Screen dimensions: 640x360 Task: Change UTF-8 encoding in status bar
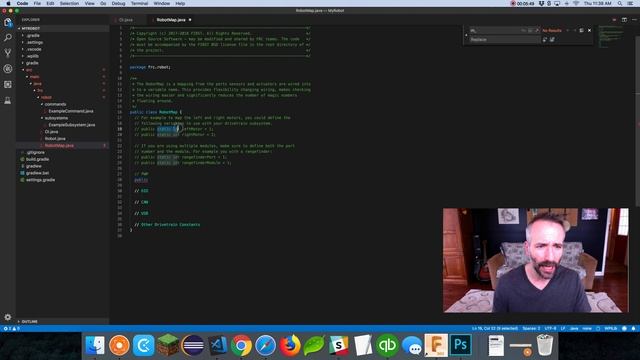(550, 329)
